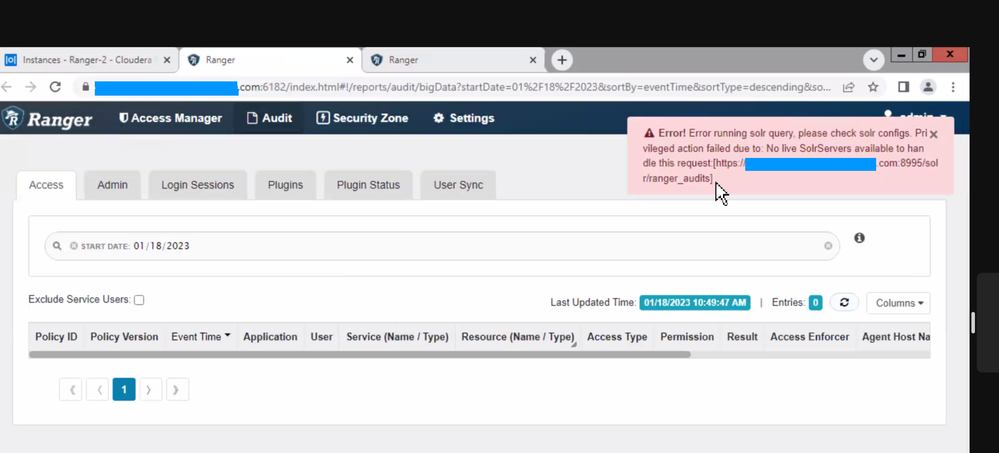This screenshot has width=999, height=453.
Task: Refresh the audit entries list
Action: pos(844,302)
